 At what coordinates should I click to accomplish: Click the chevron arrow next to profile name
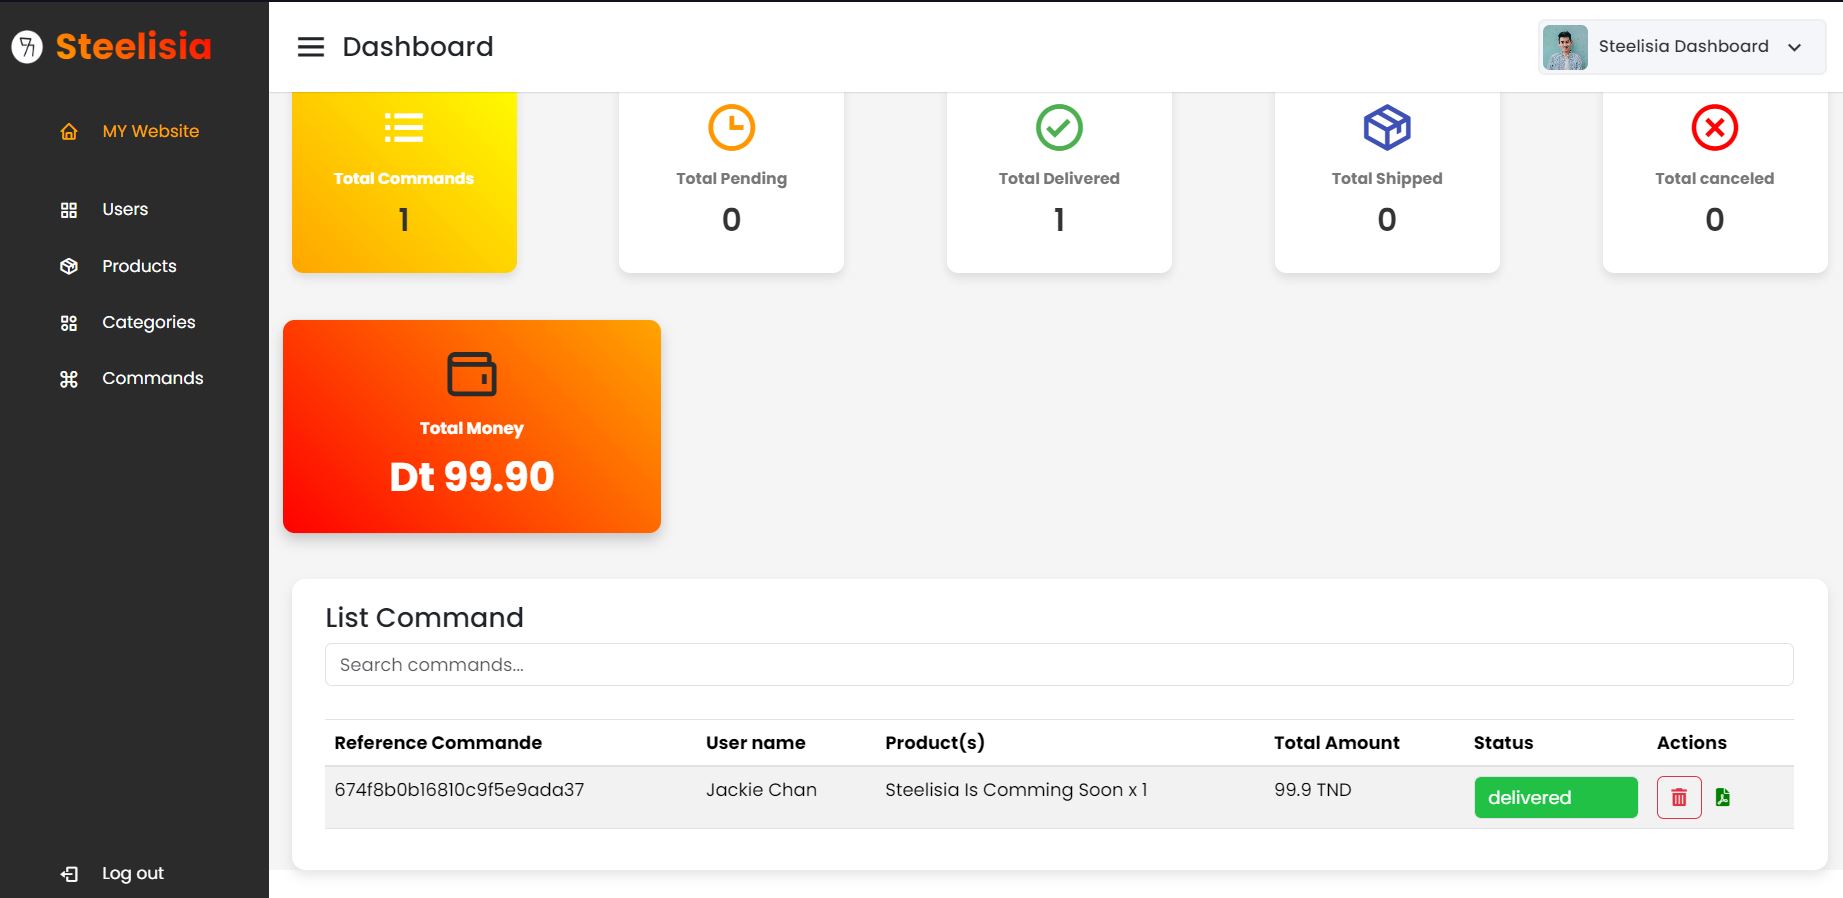[x=1794, y=47]
